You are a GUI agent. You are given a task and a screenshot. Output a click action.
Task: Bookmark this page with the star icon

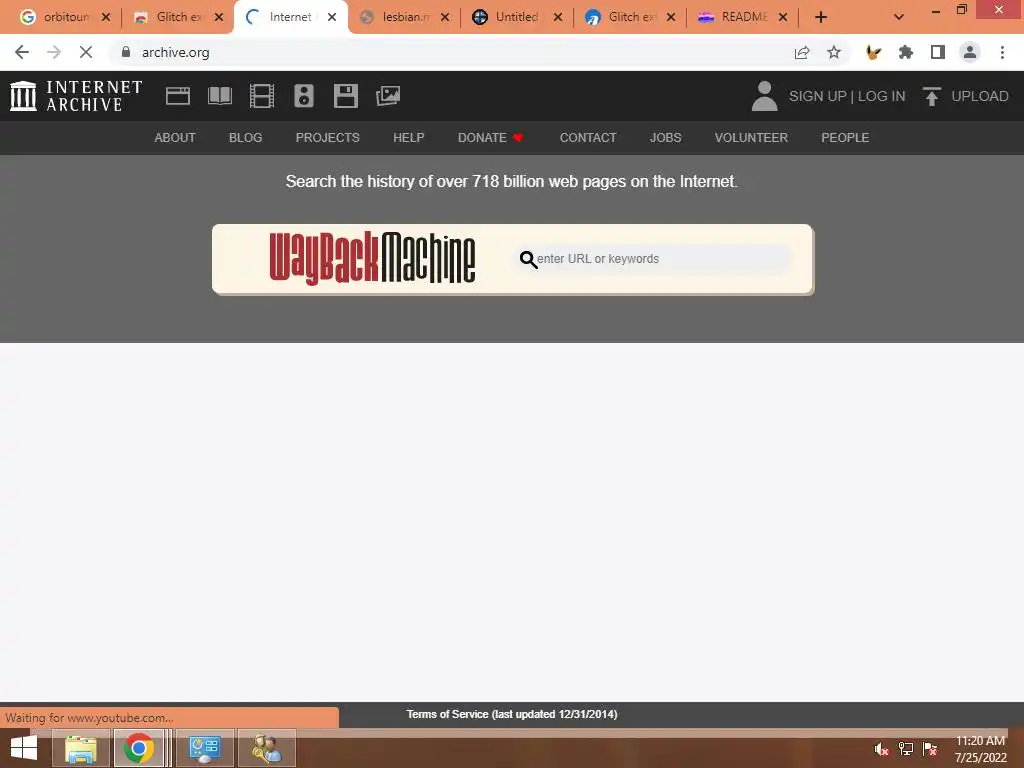[834, 52]
